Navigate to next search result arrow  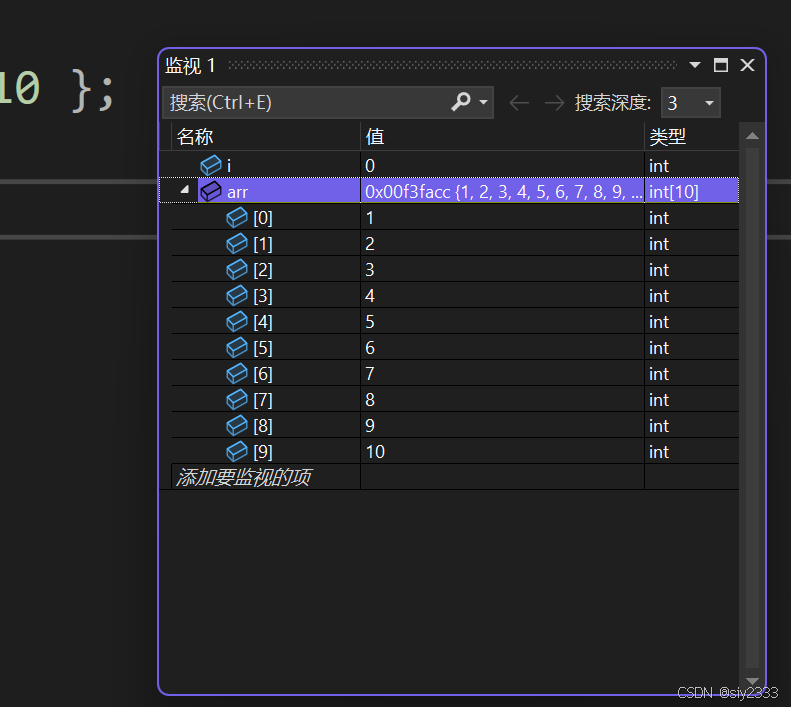[x=554, y=103]
